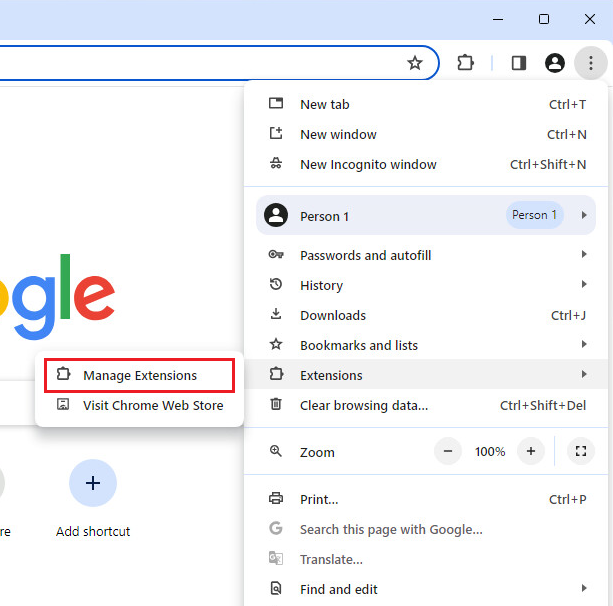Click the key icon beside Passwords

[x=276, y=255]
